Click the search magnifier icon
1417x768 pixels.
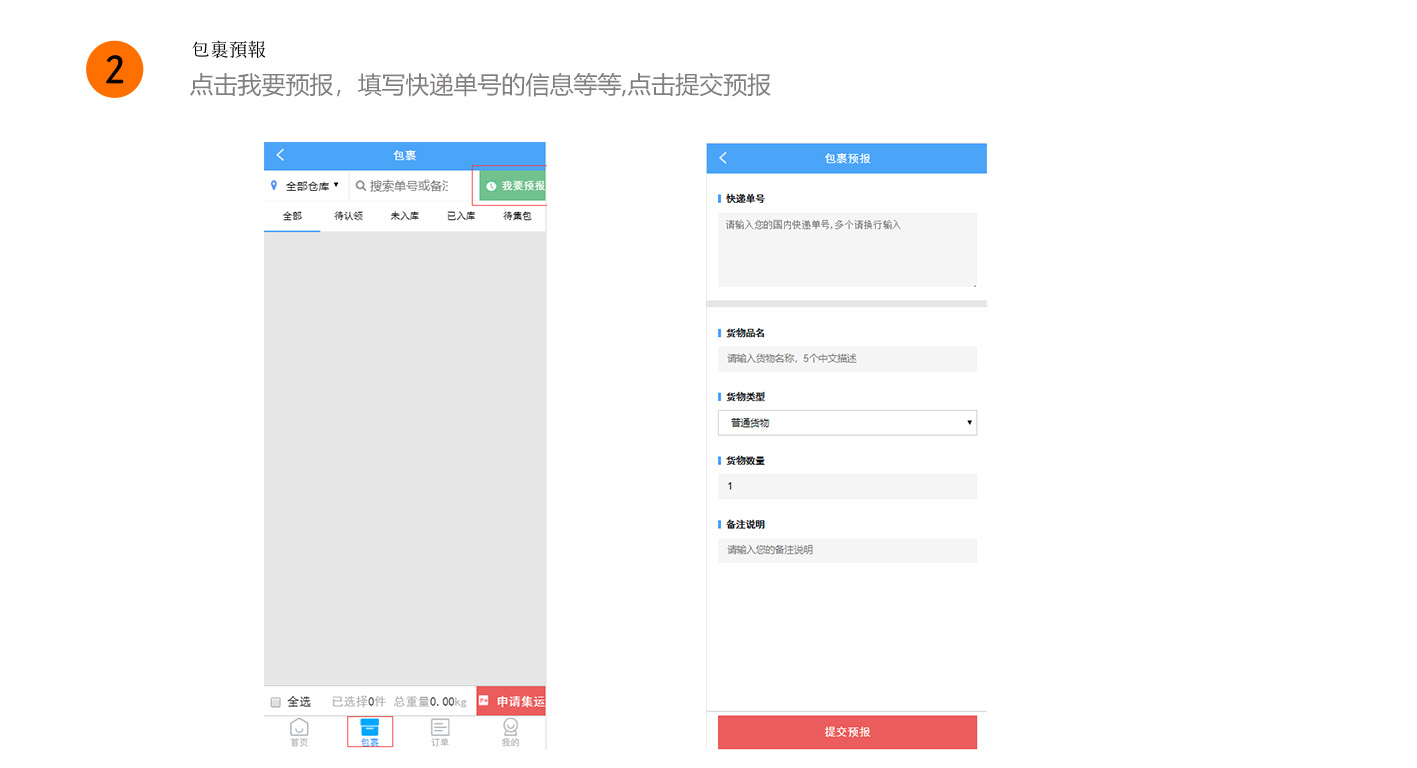[x=361, y=186]
